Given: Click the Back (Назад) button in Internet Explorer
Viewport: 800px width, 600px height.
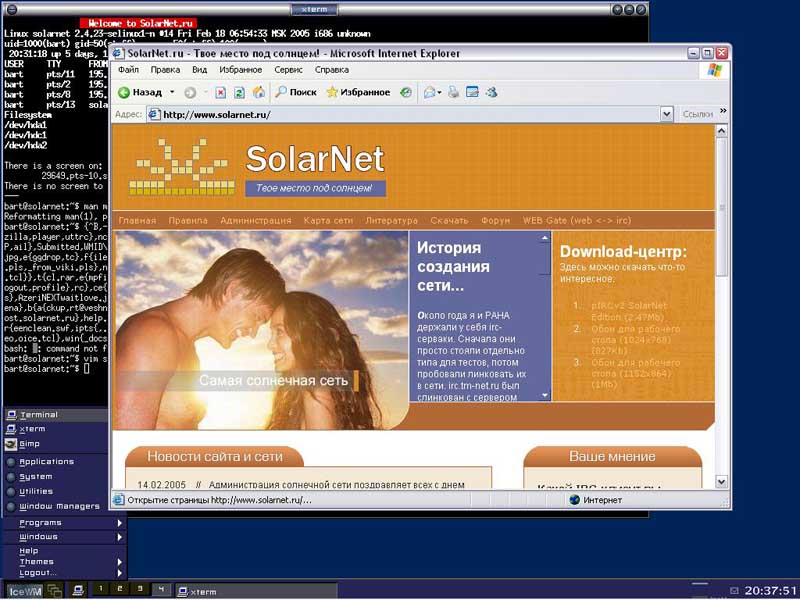Looking at the screenshot, I should pos(140,92).
